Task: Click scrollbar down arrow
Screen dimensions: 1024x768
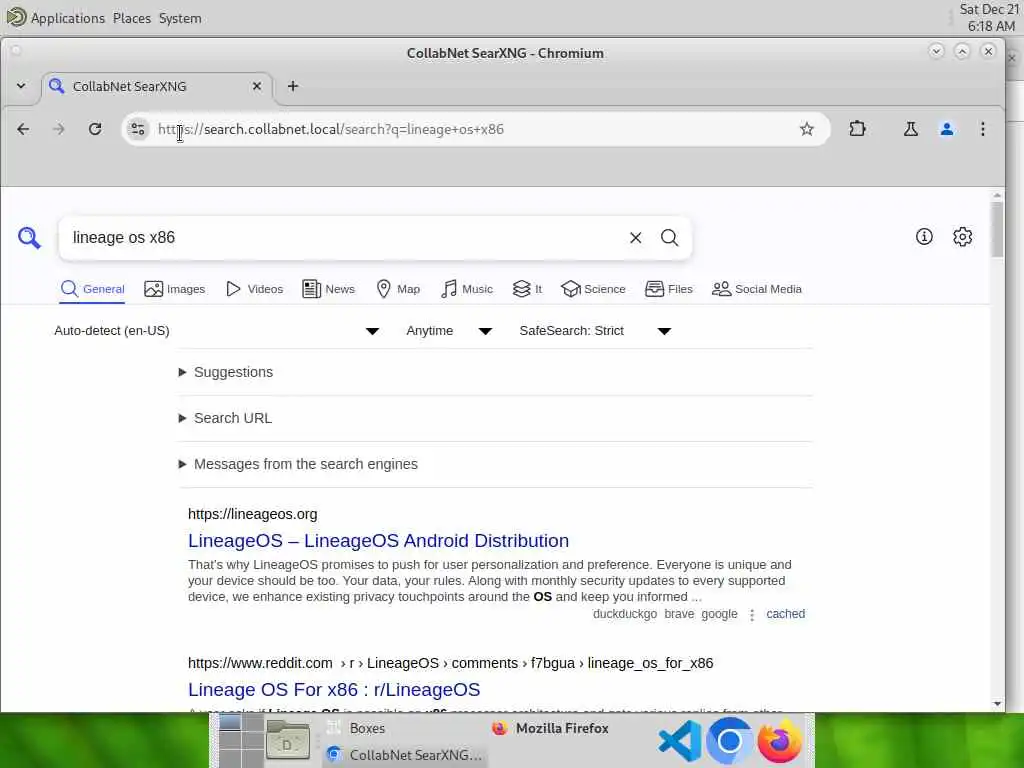Action: click(x=997, y=704)
